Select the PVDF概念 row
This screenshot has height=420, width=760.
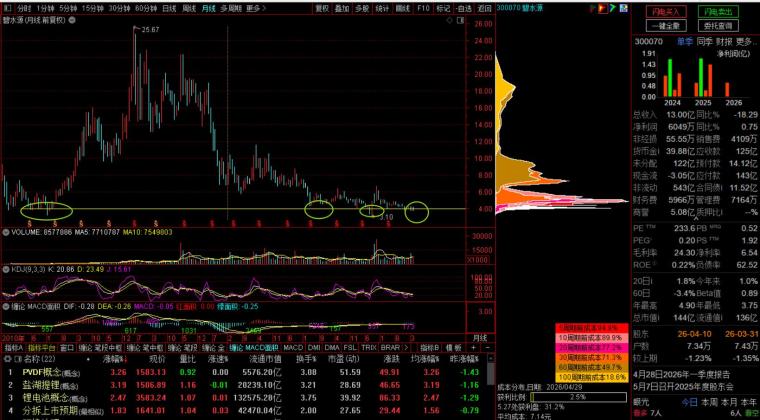tap(244, 373)
